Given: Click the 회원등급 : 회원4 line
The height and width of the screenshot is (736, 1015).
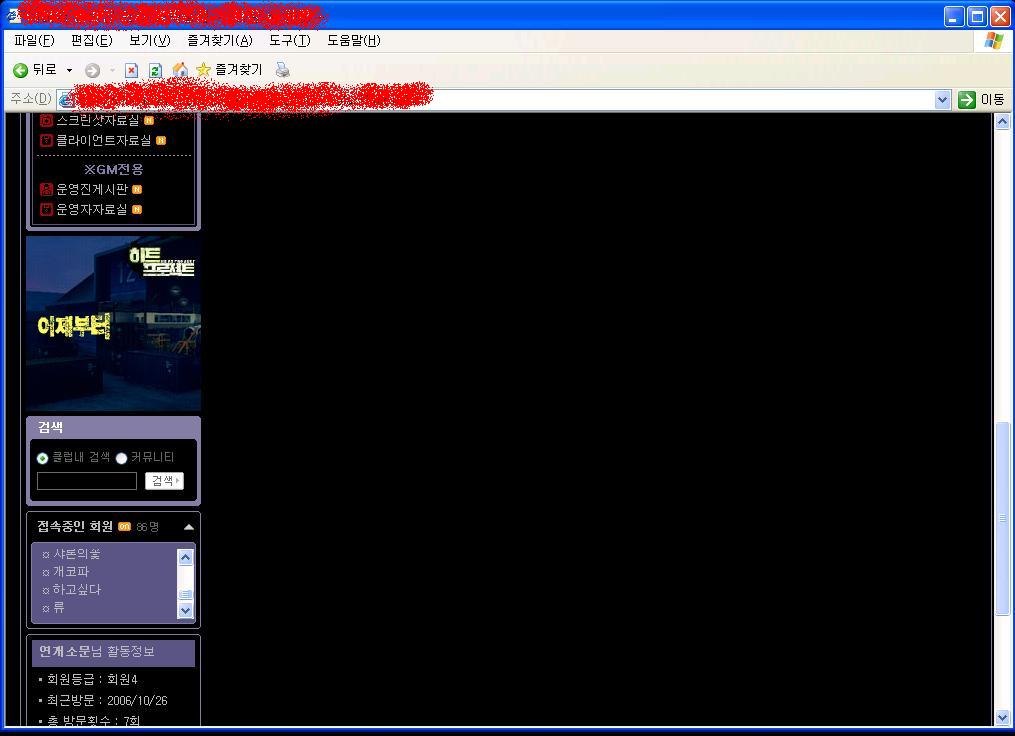Looking at the screenshot, I should pos(92,679).
